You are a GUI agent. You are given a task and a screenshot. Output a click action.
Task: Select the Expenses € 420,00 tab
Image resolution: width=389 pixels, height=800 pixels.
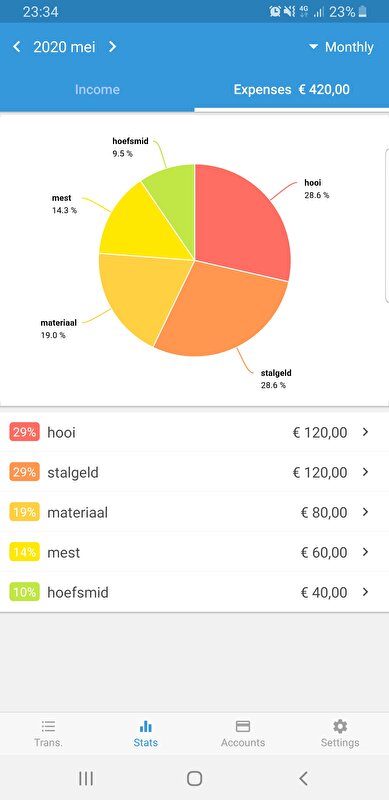click(291, 89)
